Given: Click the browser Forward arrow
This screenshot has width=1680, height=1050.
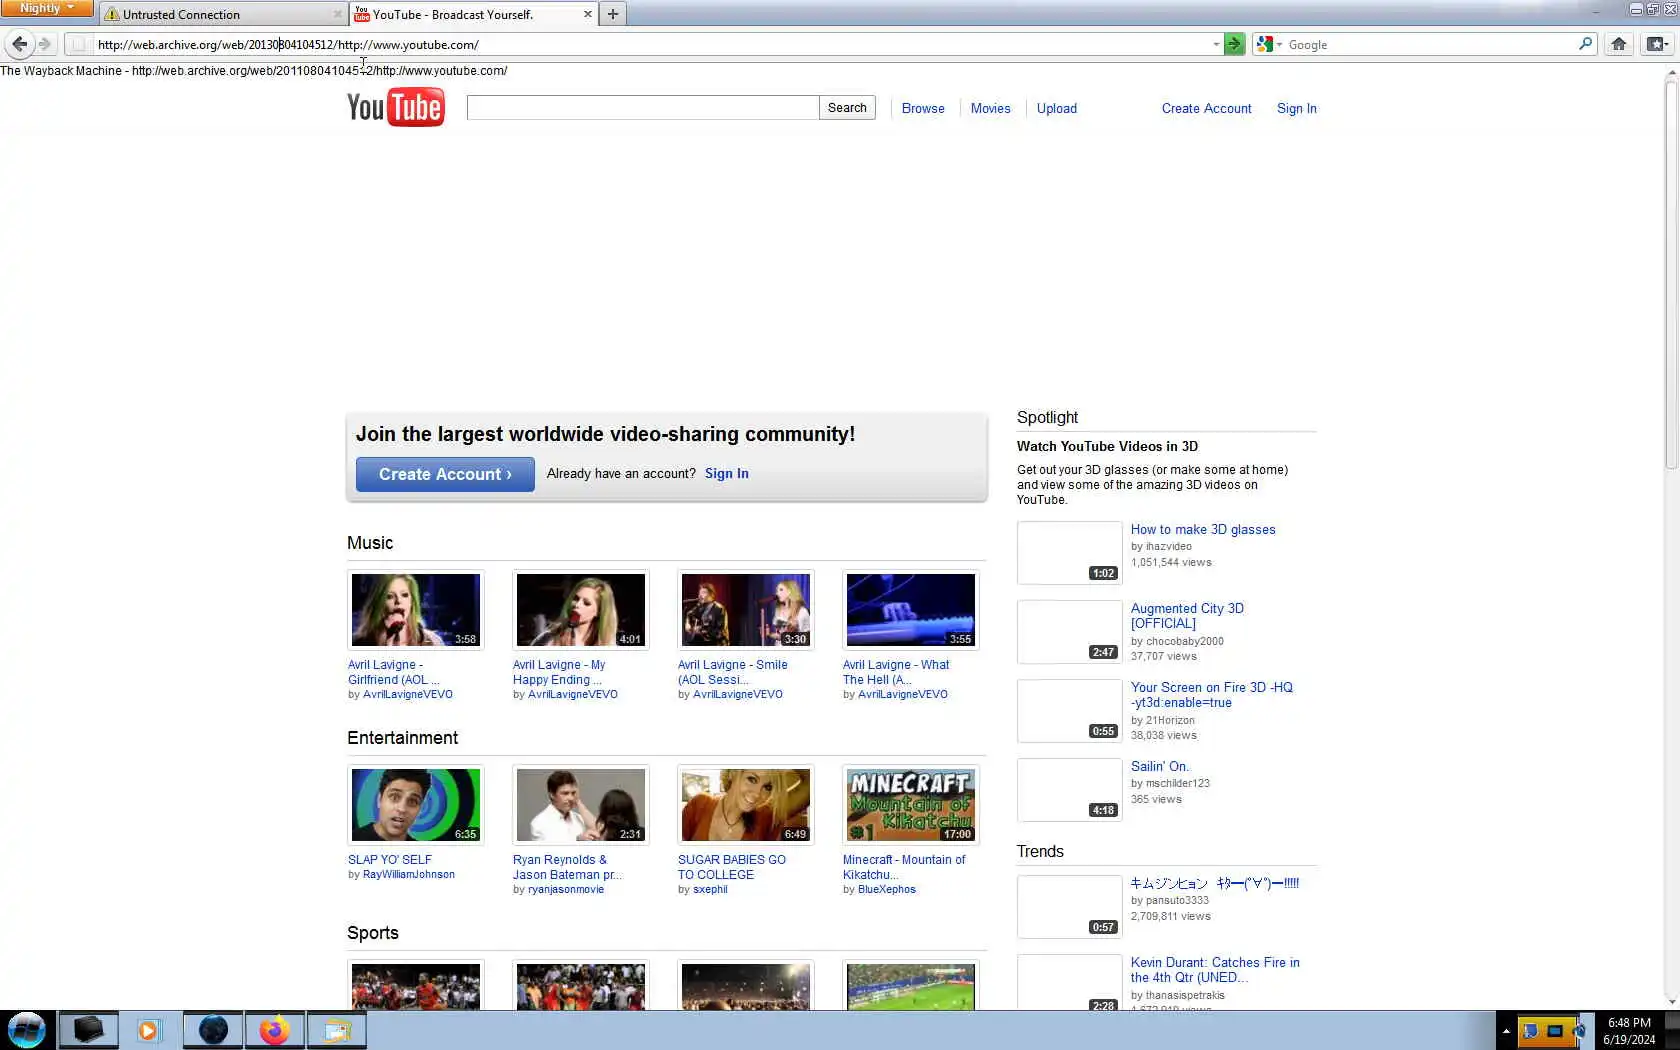Looking at the screenshot, I should pyautogui.click(x=45, y=44).
